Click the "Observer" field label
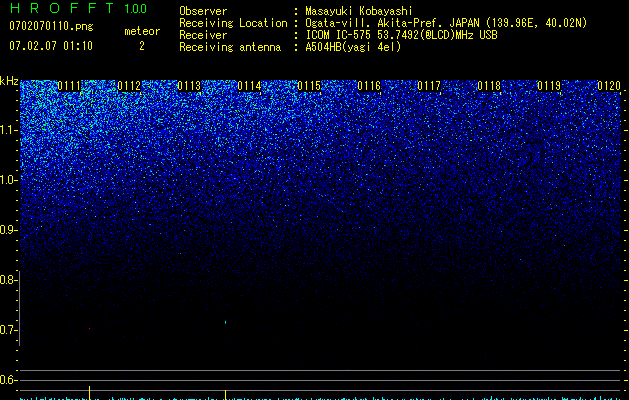The height and width of the screenshot is (400, 629). coord(203,11)
